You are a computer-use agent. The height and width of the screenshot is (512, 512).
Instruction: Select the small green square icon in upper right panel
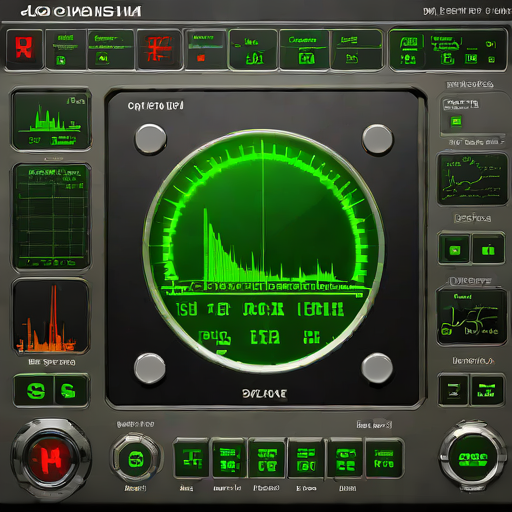coord(456,121)
